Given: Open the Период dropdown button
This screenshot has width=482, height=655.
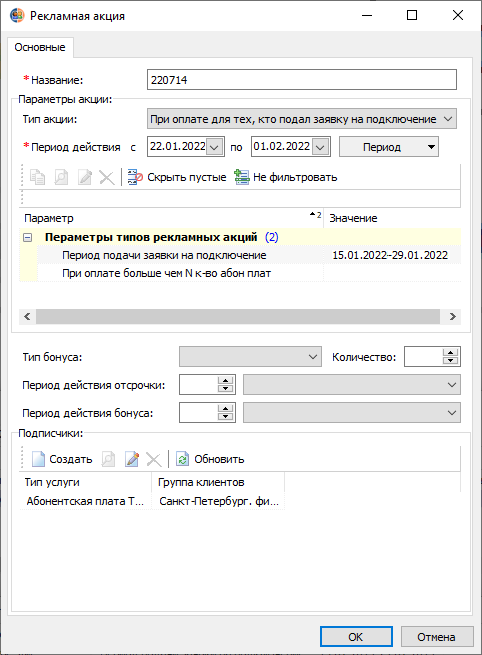Looking at the screenshot, I should (389, 147).
